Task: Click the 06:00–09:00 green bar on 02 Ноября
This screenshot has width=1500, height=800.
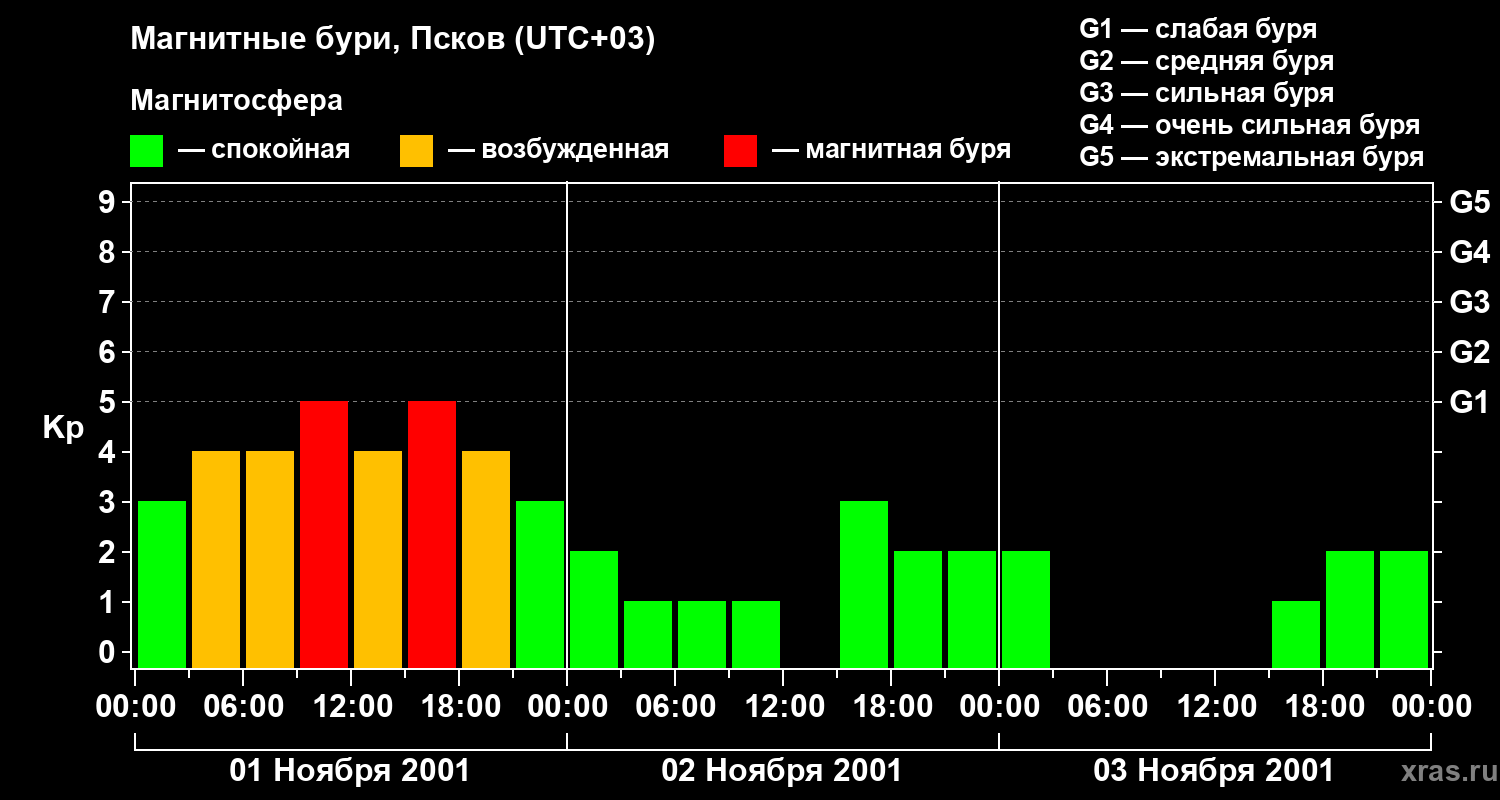Action: tap(702, 634)
